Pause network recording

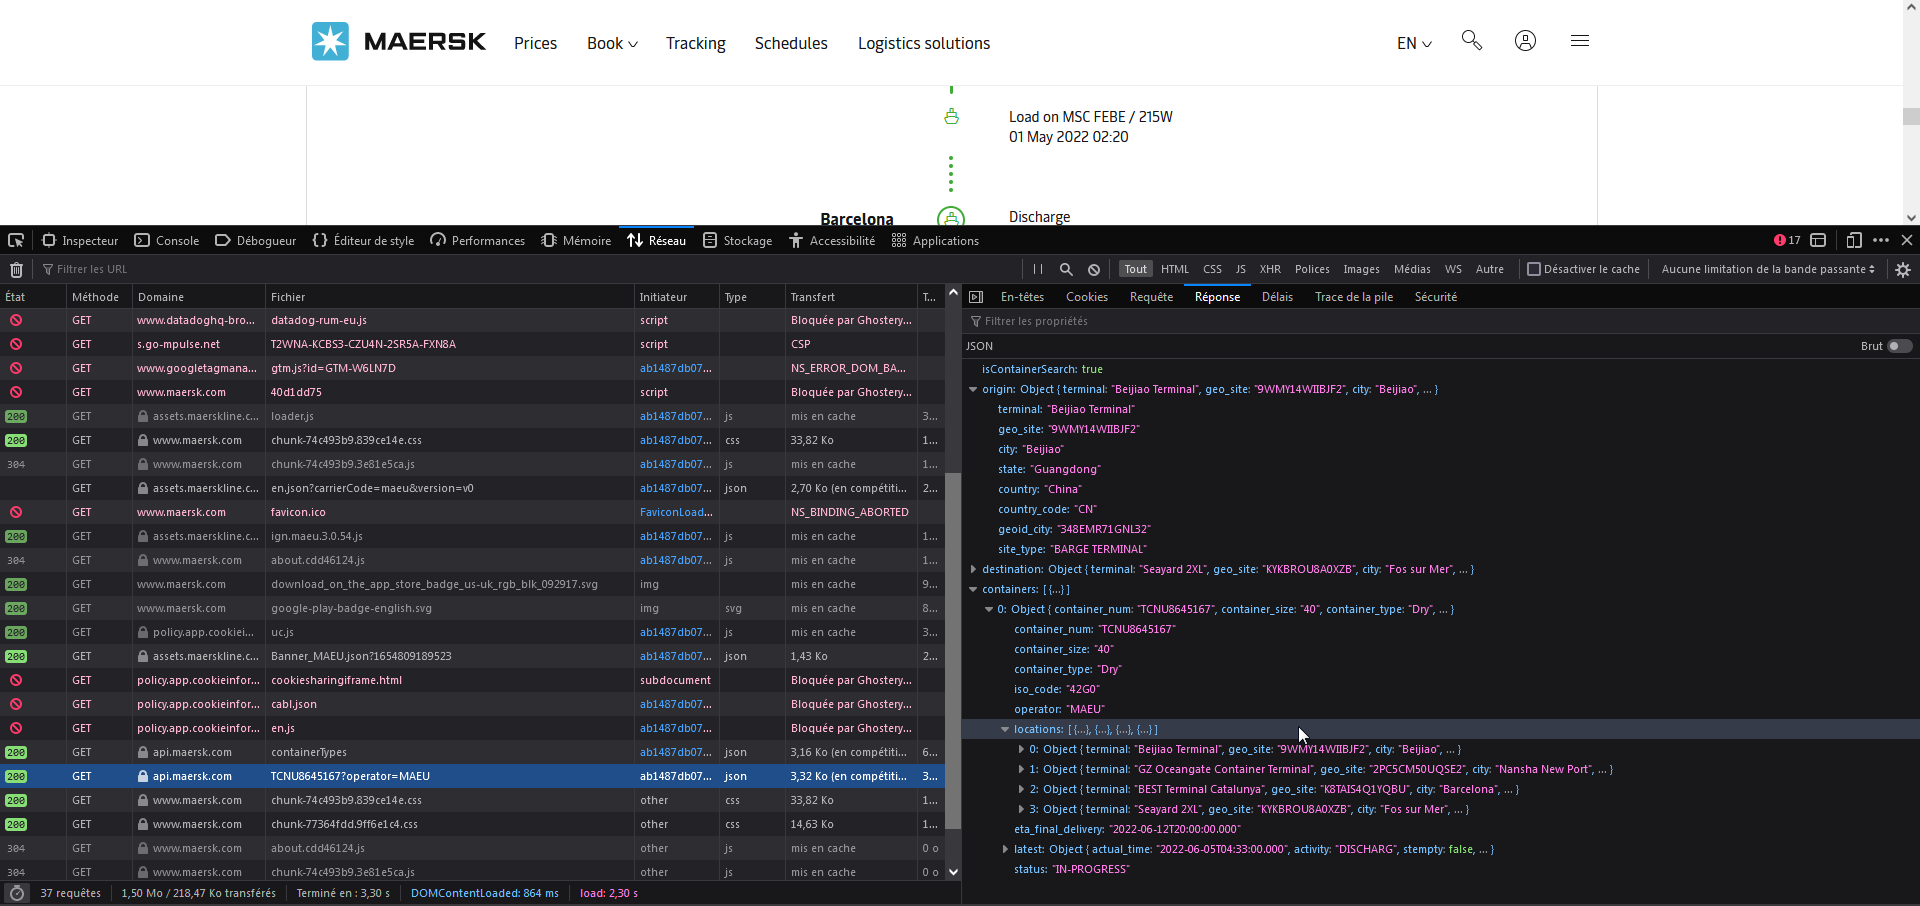(1038, 269)
